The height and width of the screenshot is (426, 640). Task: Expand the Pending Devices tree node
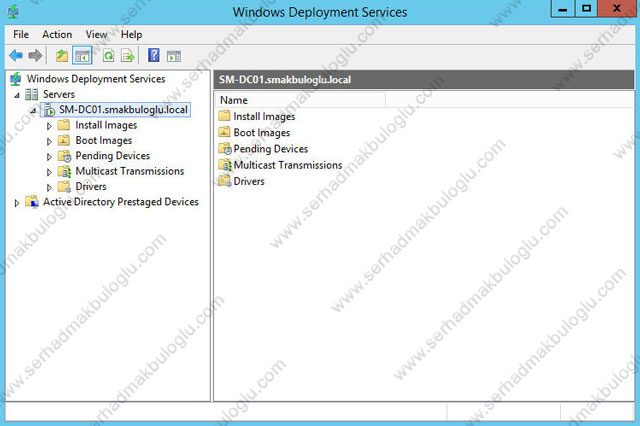49,157
